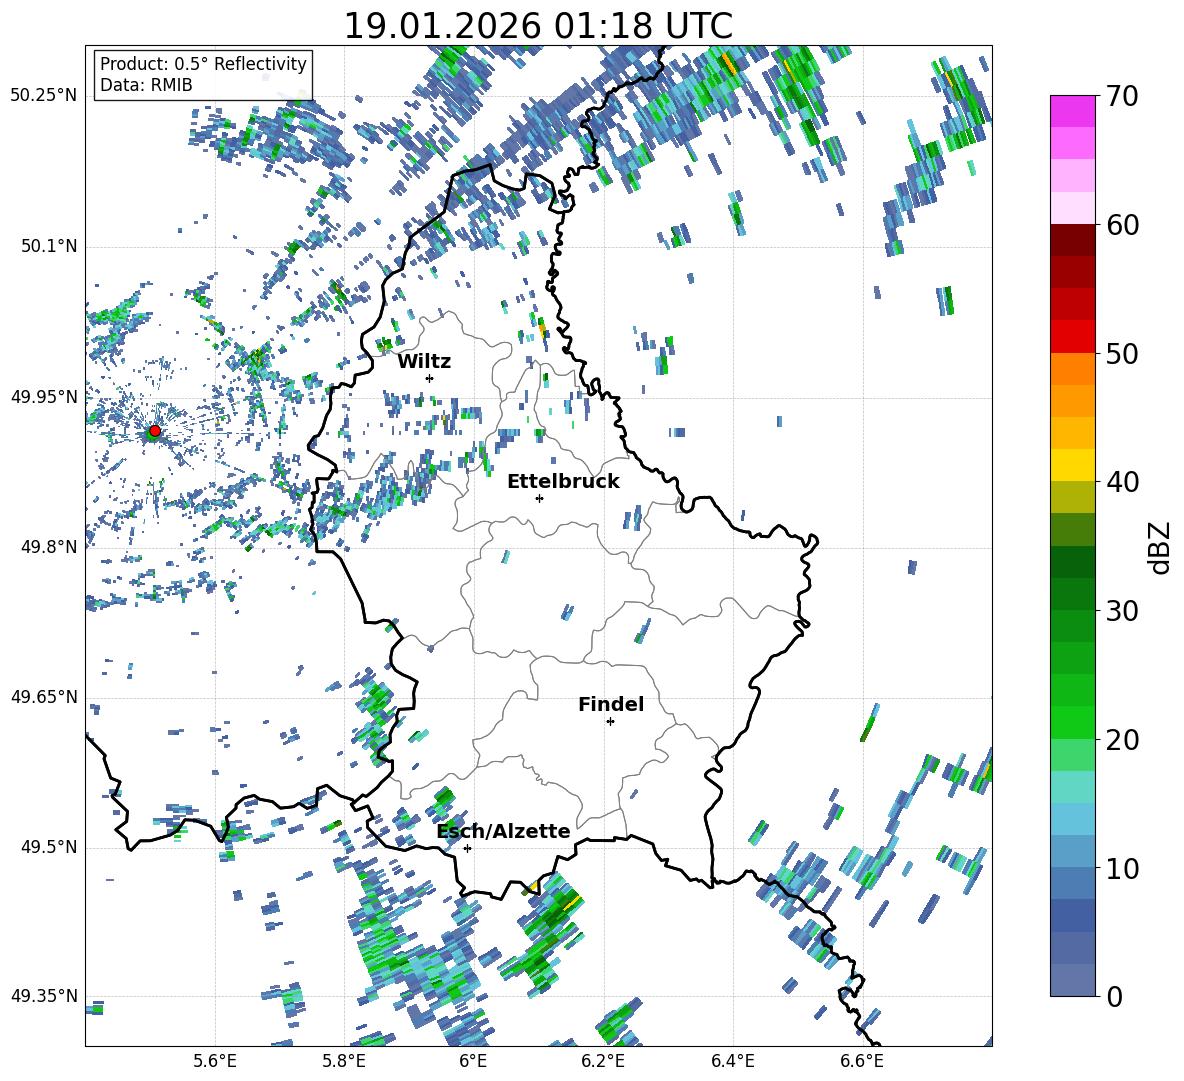
Task: Select the Wiltz city label
Action: click(424, 362)
